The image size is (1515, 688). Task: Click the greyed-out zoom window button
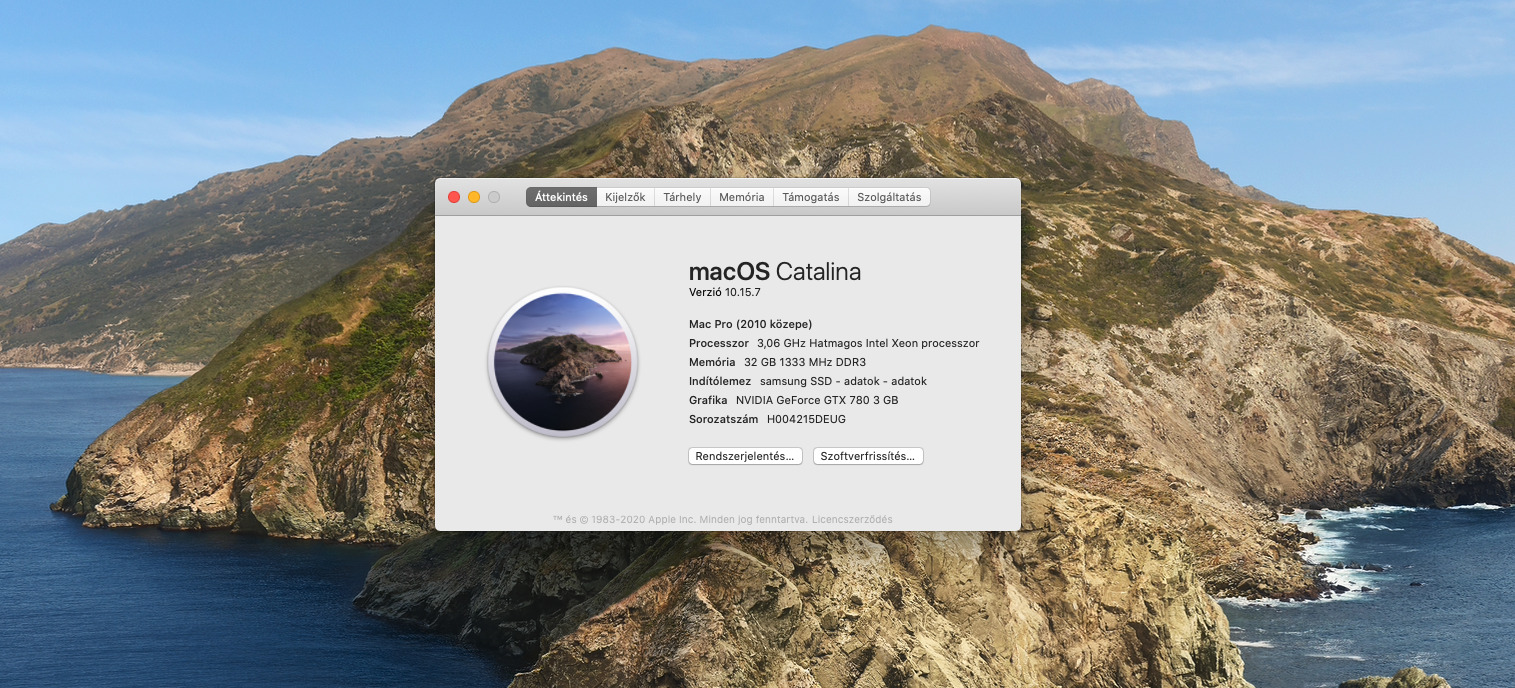(494, 197)
